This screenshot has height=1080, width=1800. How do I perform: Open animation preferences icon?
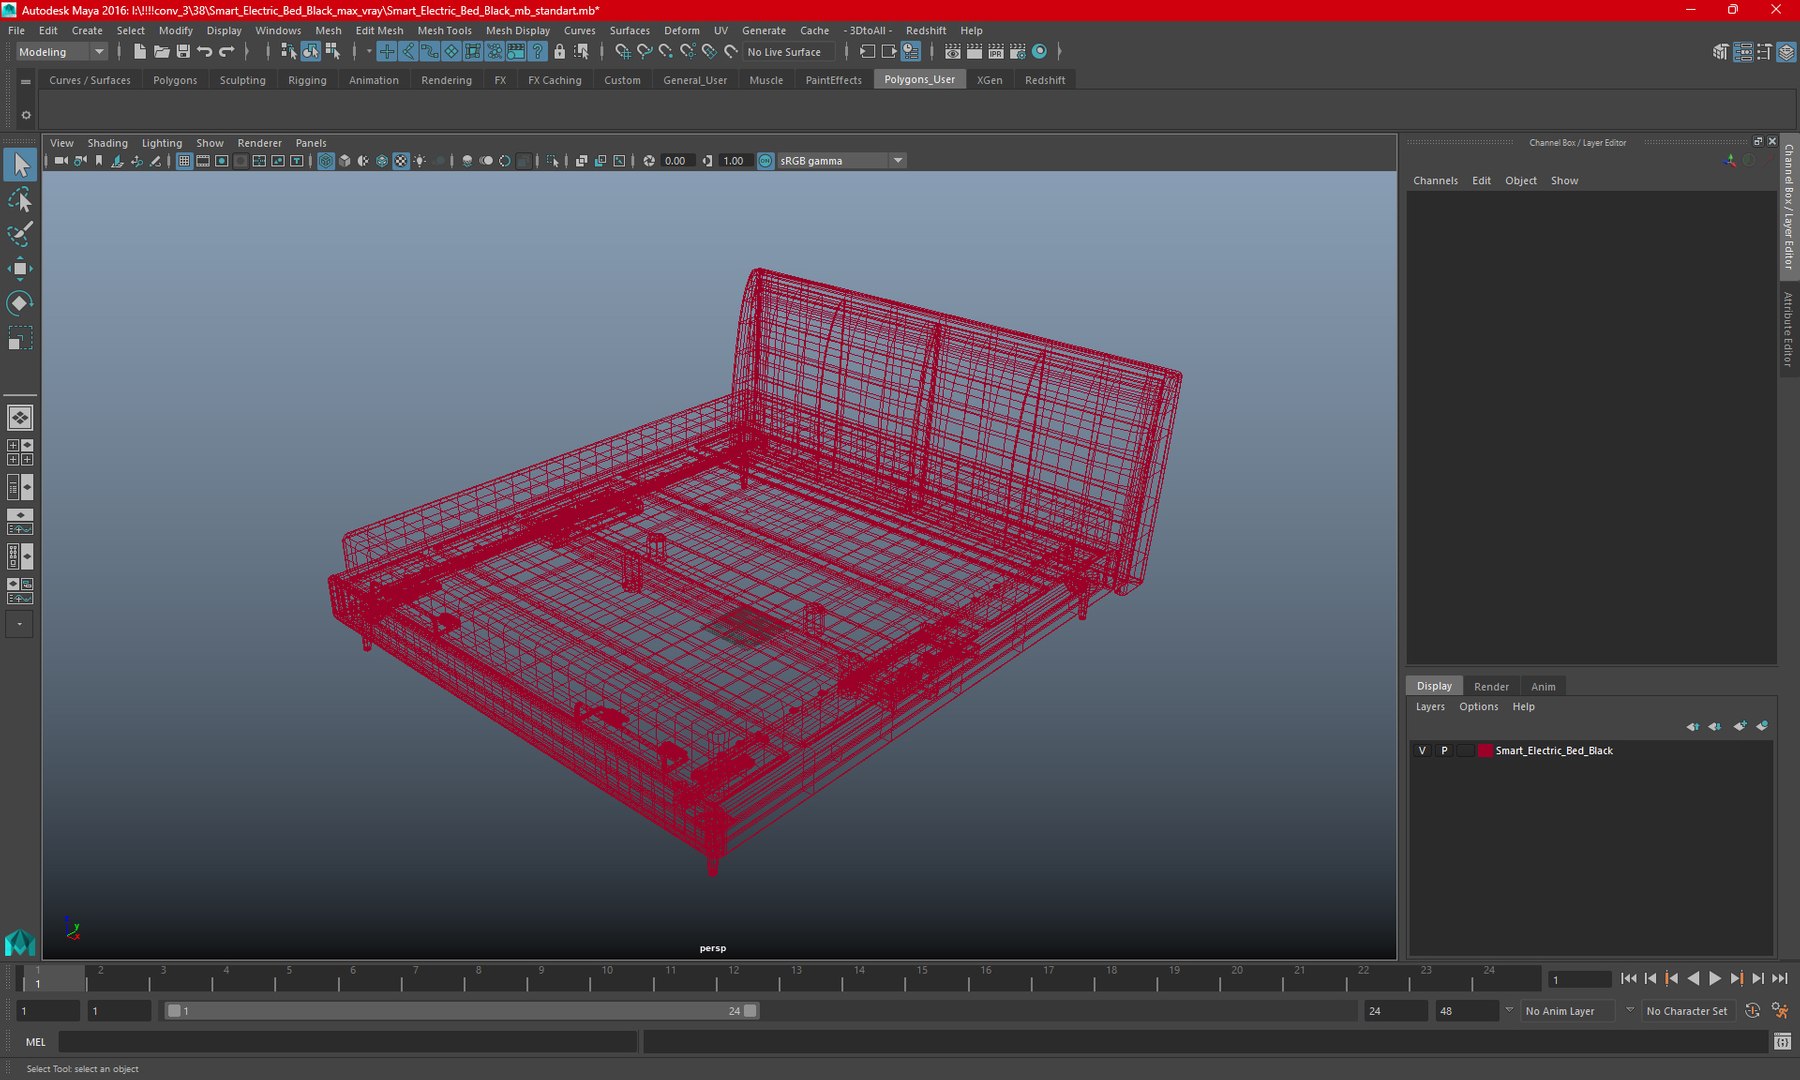tap(1780, 1011)
